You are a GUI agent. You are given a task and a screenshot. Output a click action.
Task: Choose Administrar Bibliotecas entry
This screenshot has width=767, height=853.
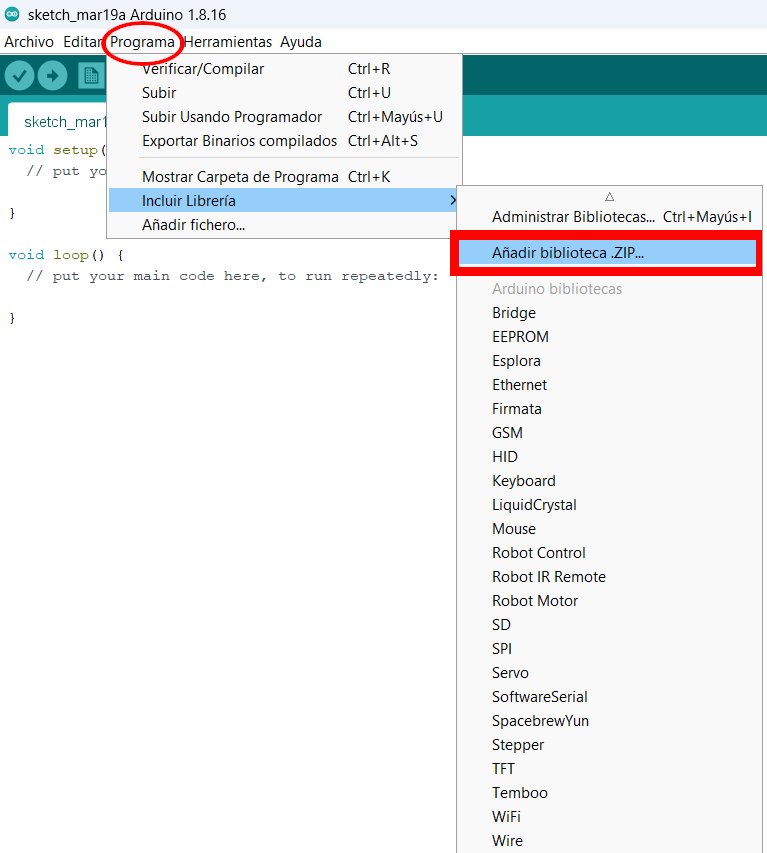[x=573, y=217]
